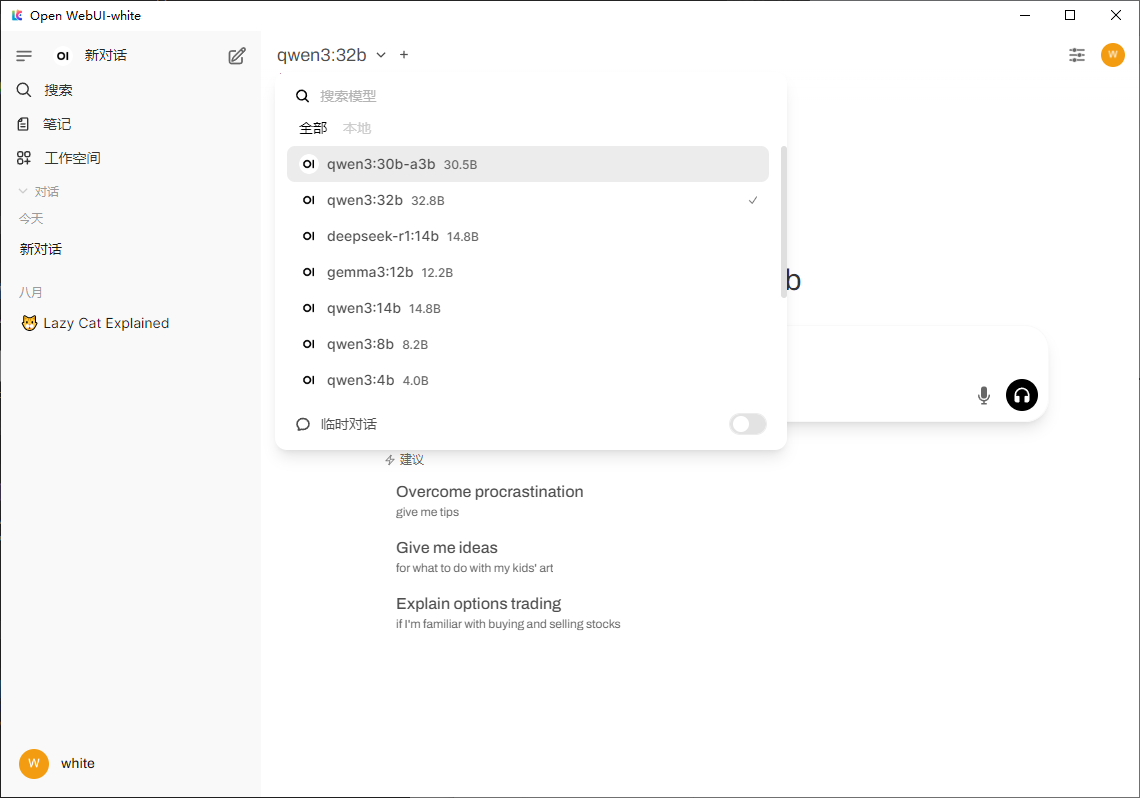This screenshot has height=798, width=1140.
Task: Select the 全部 models tab
Action: point(313,129)
